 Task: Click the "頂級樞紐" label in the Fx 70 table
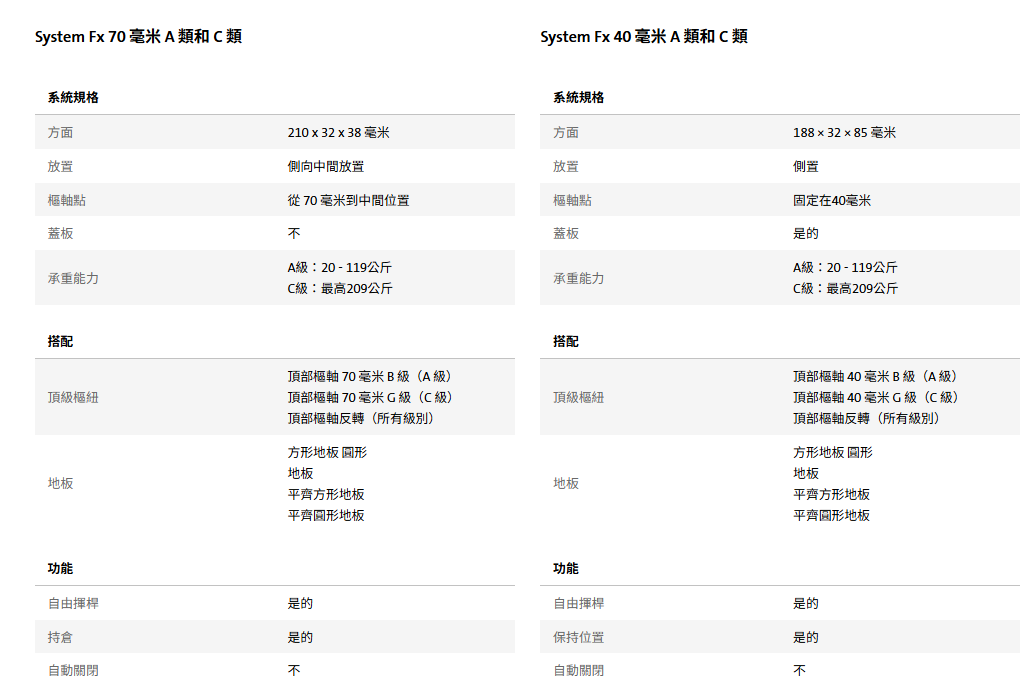point(73,398)
